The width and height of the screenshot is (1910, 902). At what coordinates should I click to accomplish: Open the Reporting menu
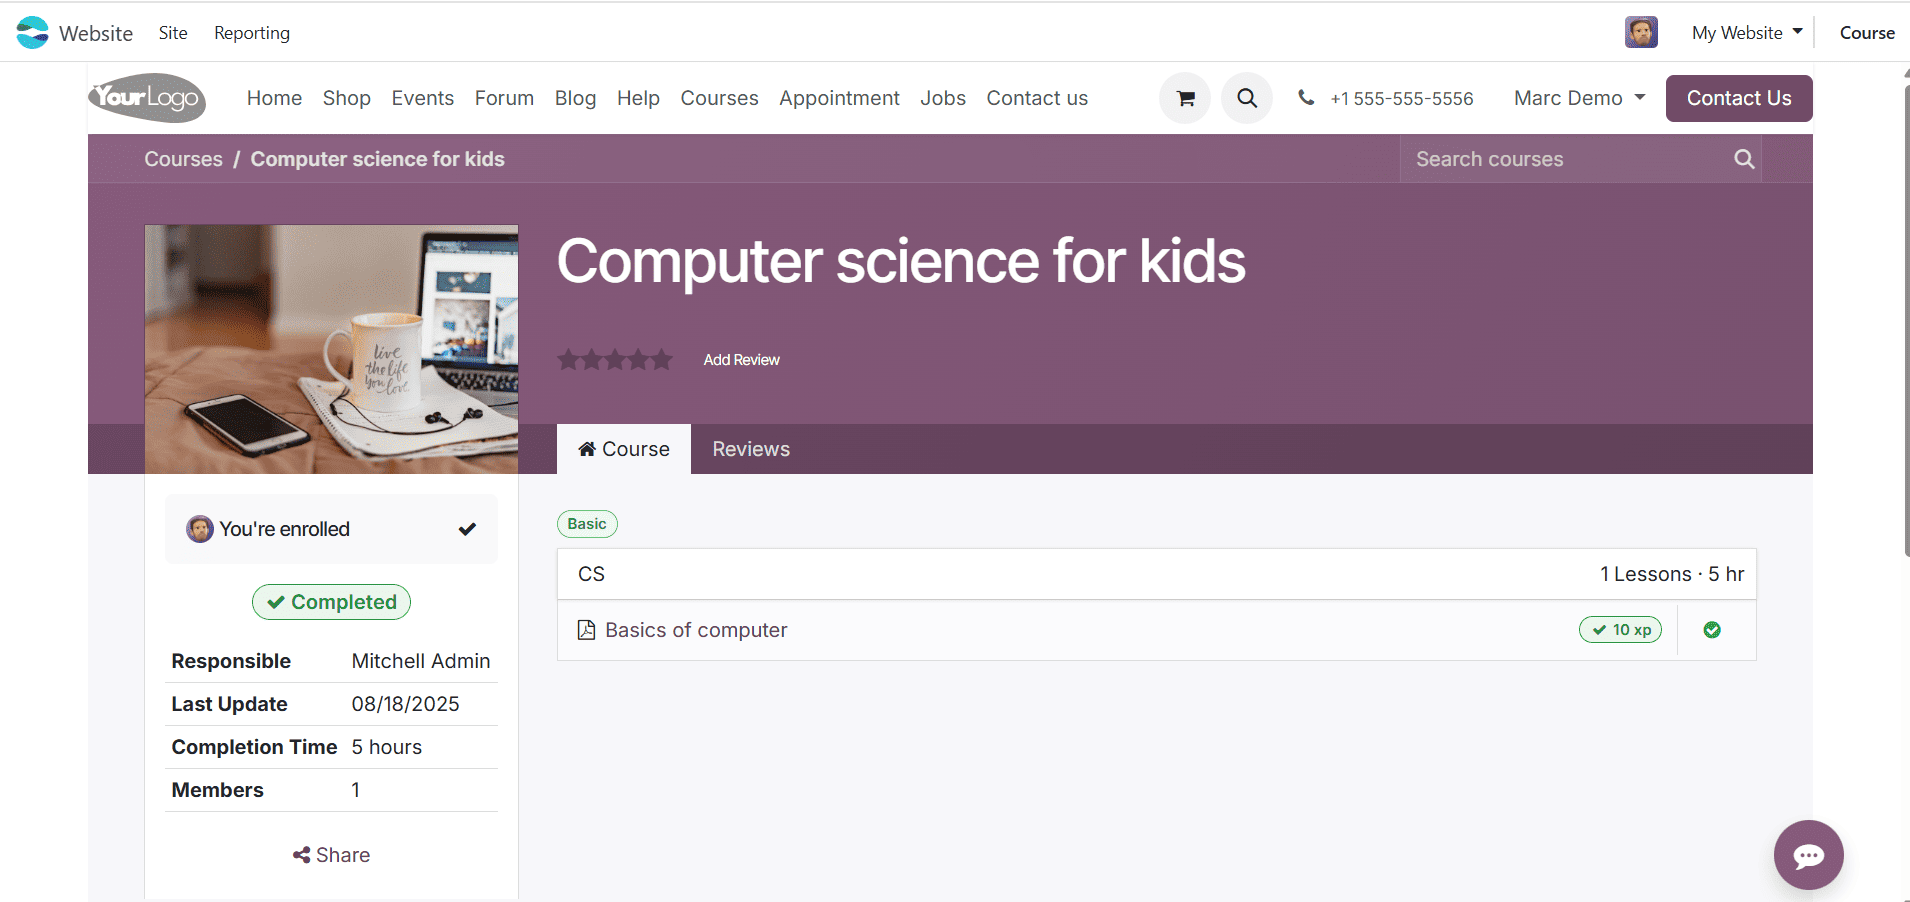252,33
